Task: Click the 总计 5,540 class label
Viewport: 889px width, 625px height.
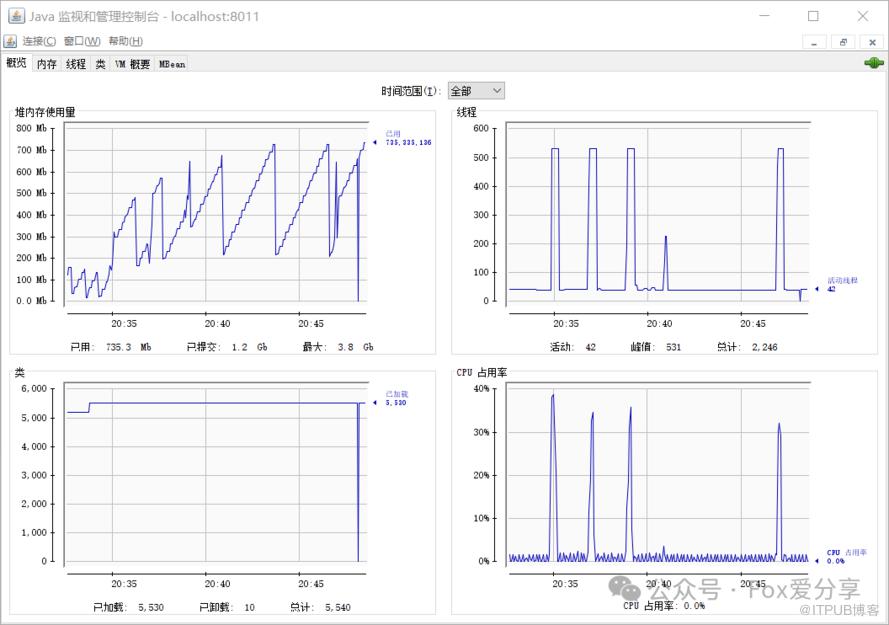Action: click(320, 607)
